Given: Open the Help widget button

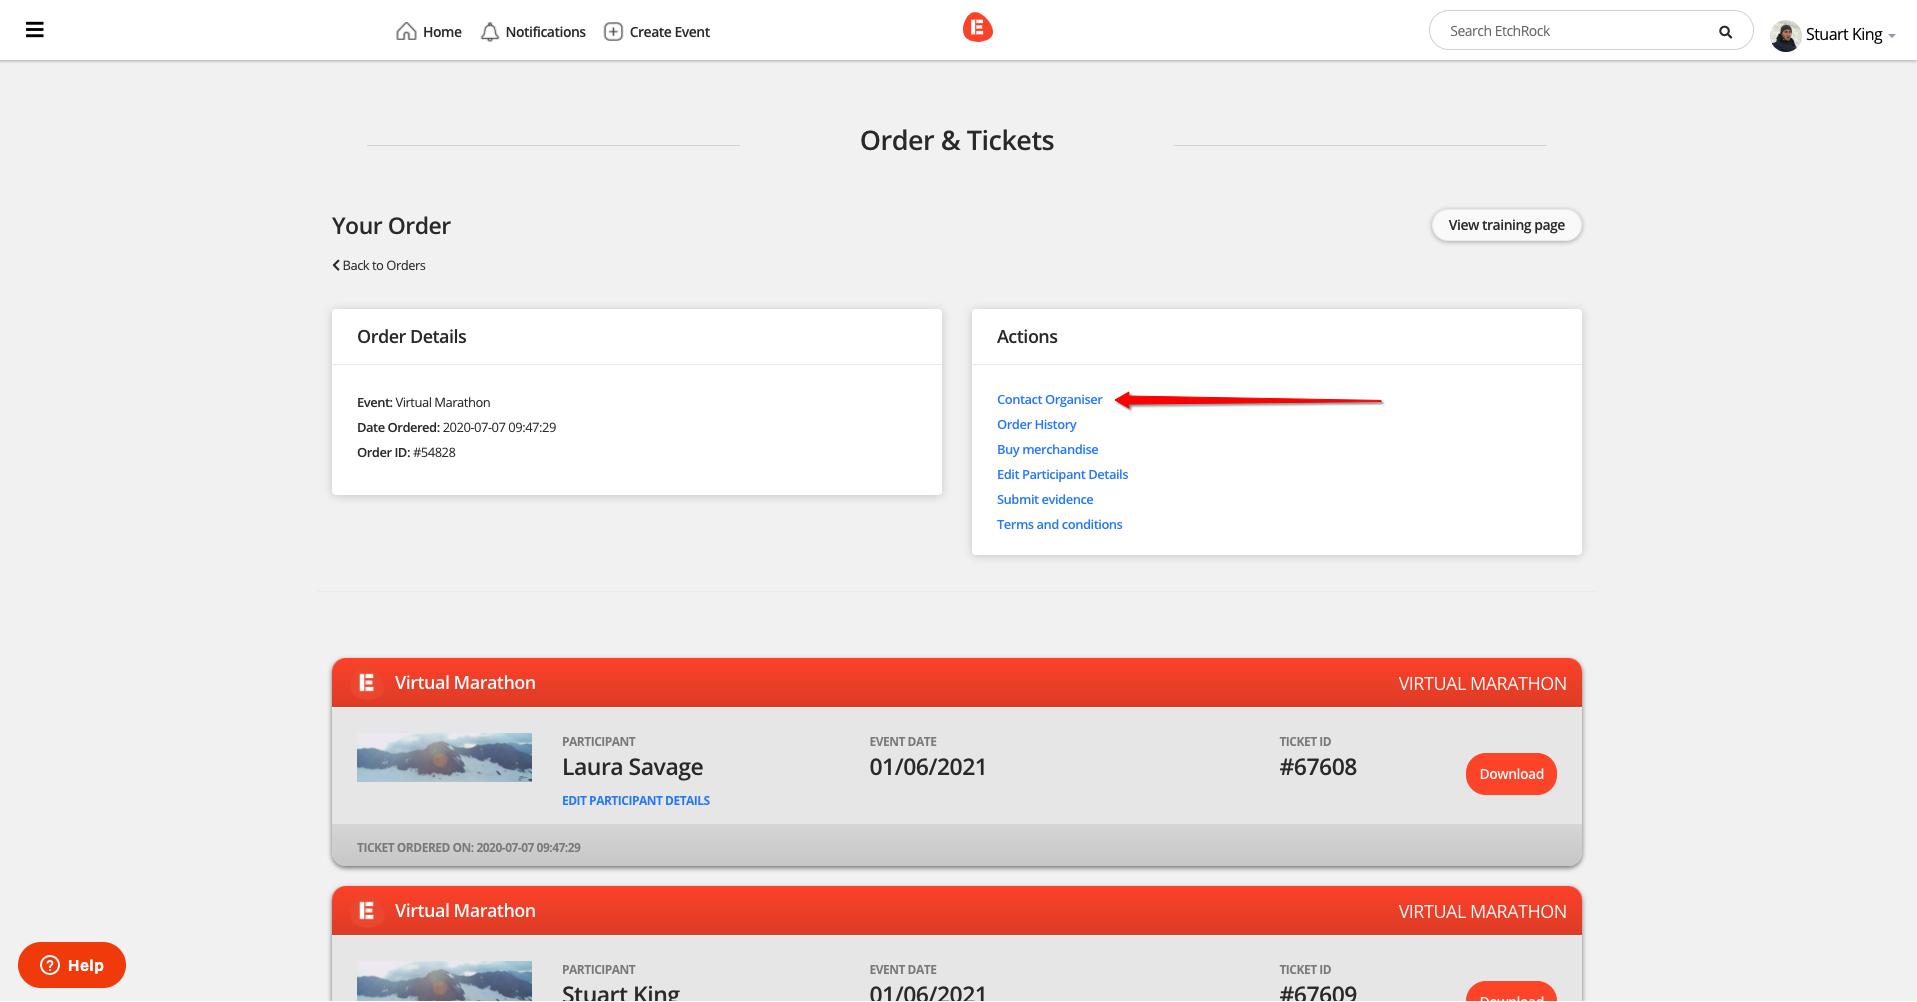Looking at the screenshot, I should click(72, 965).
